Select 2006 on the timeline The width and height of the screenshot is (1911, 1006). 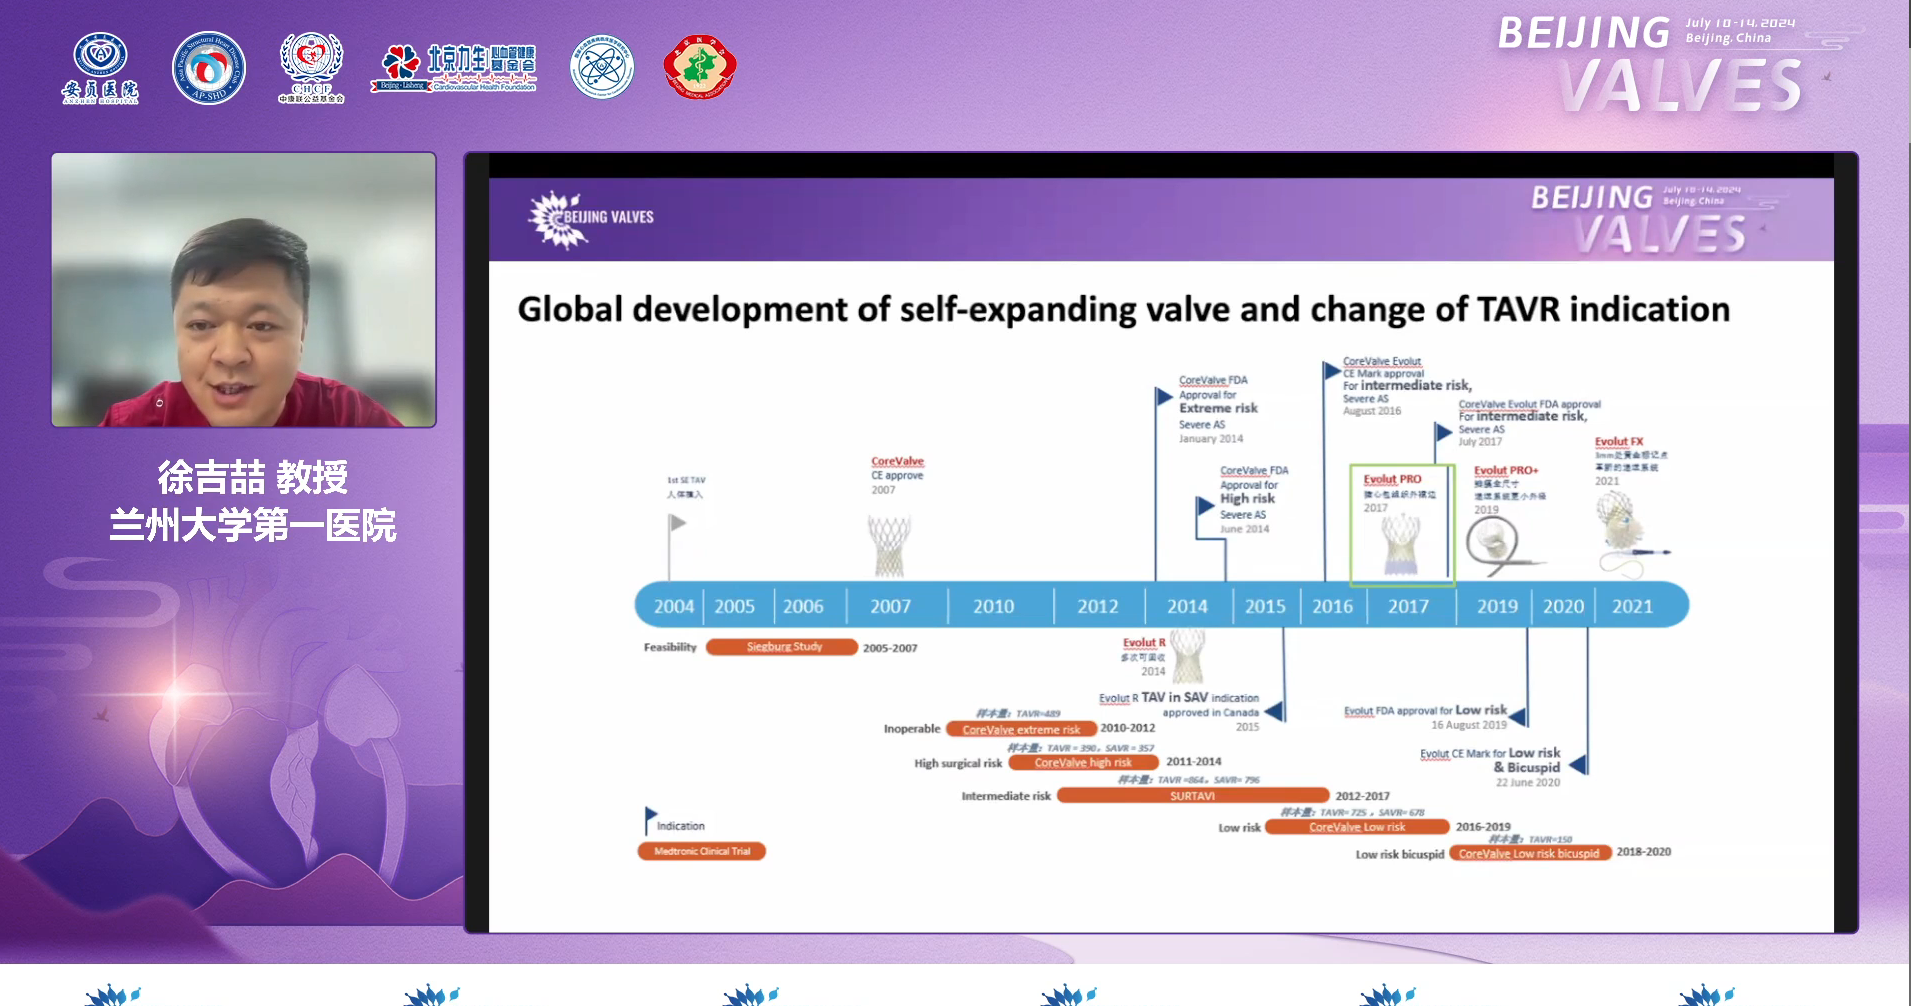click(803, 606)
